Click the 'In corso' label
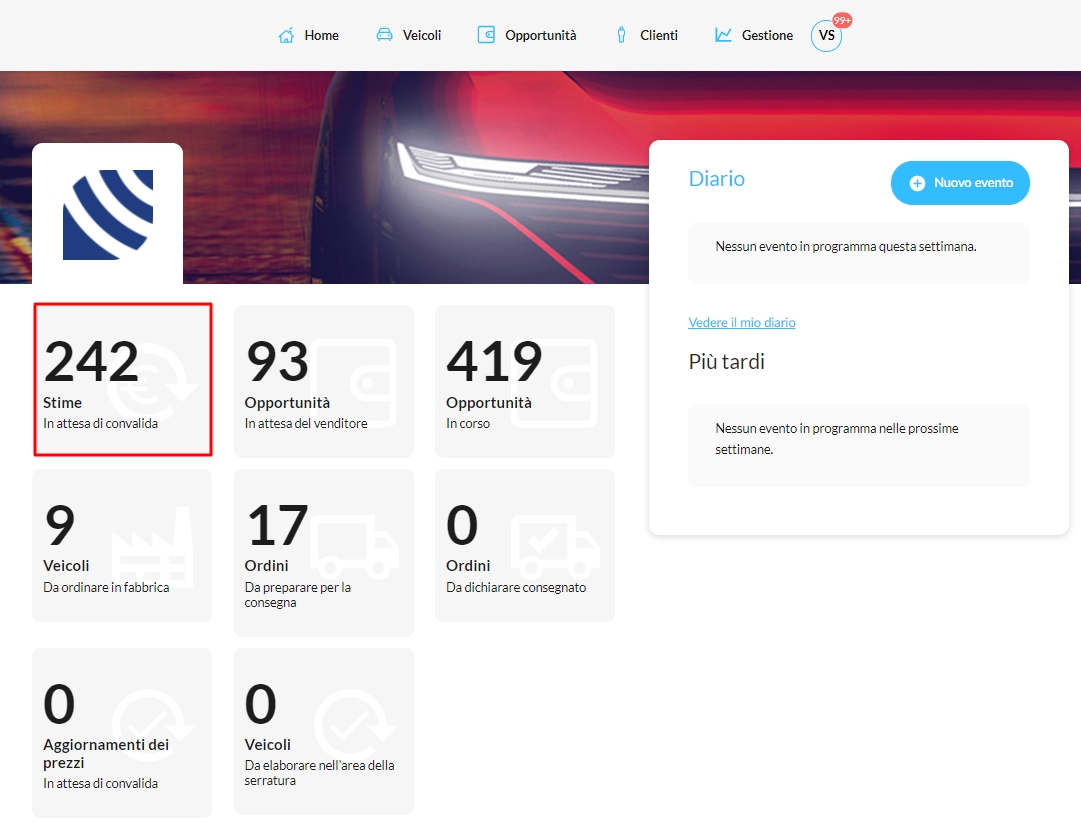Screen dimensions: 1081x837 [468, 423]
